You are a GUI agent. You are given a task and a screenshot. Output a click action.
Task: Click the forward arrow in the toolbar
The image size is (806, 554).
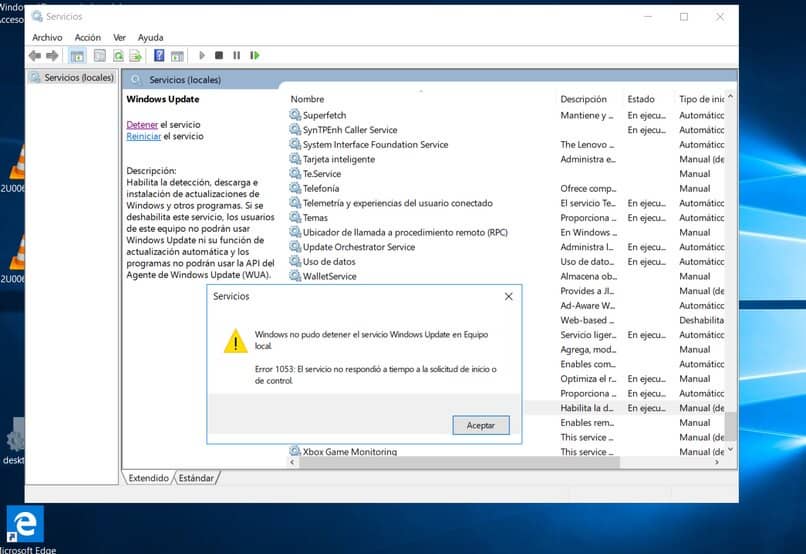(52, 56)
